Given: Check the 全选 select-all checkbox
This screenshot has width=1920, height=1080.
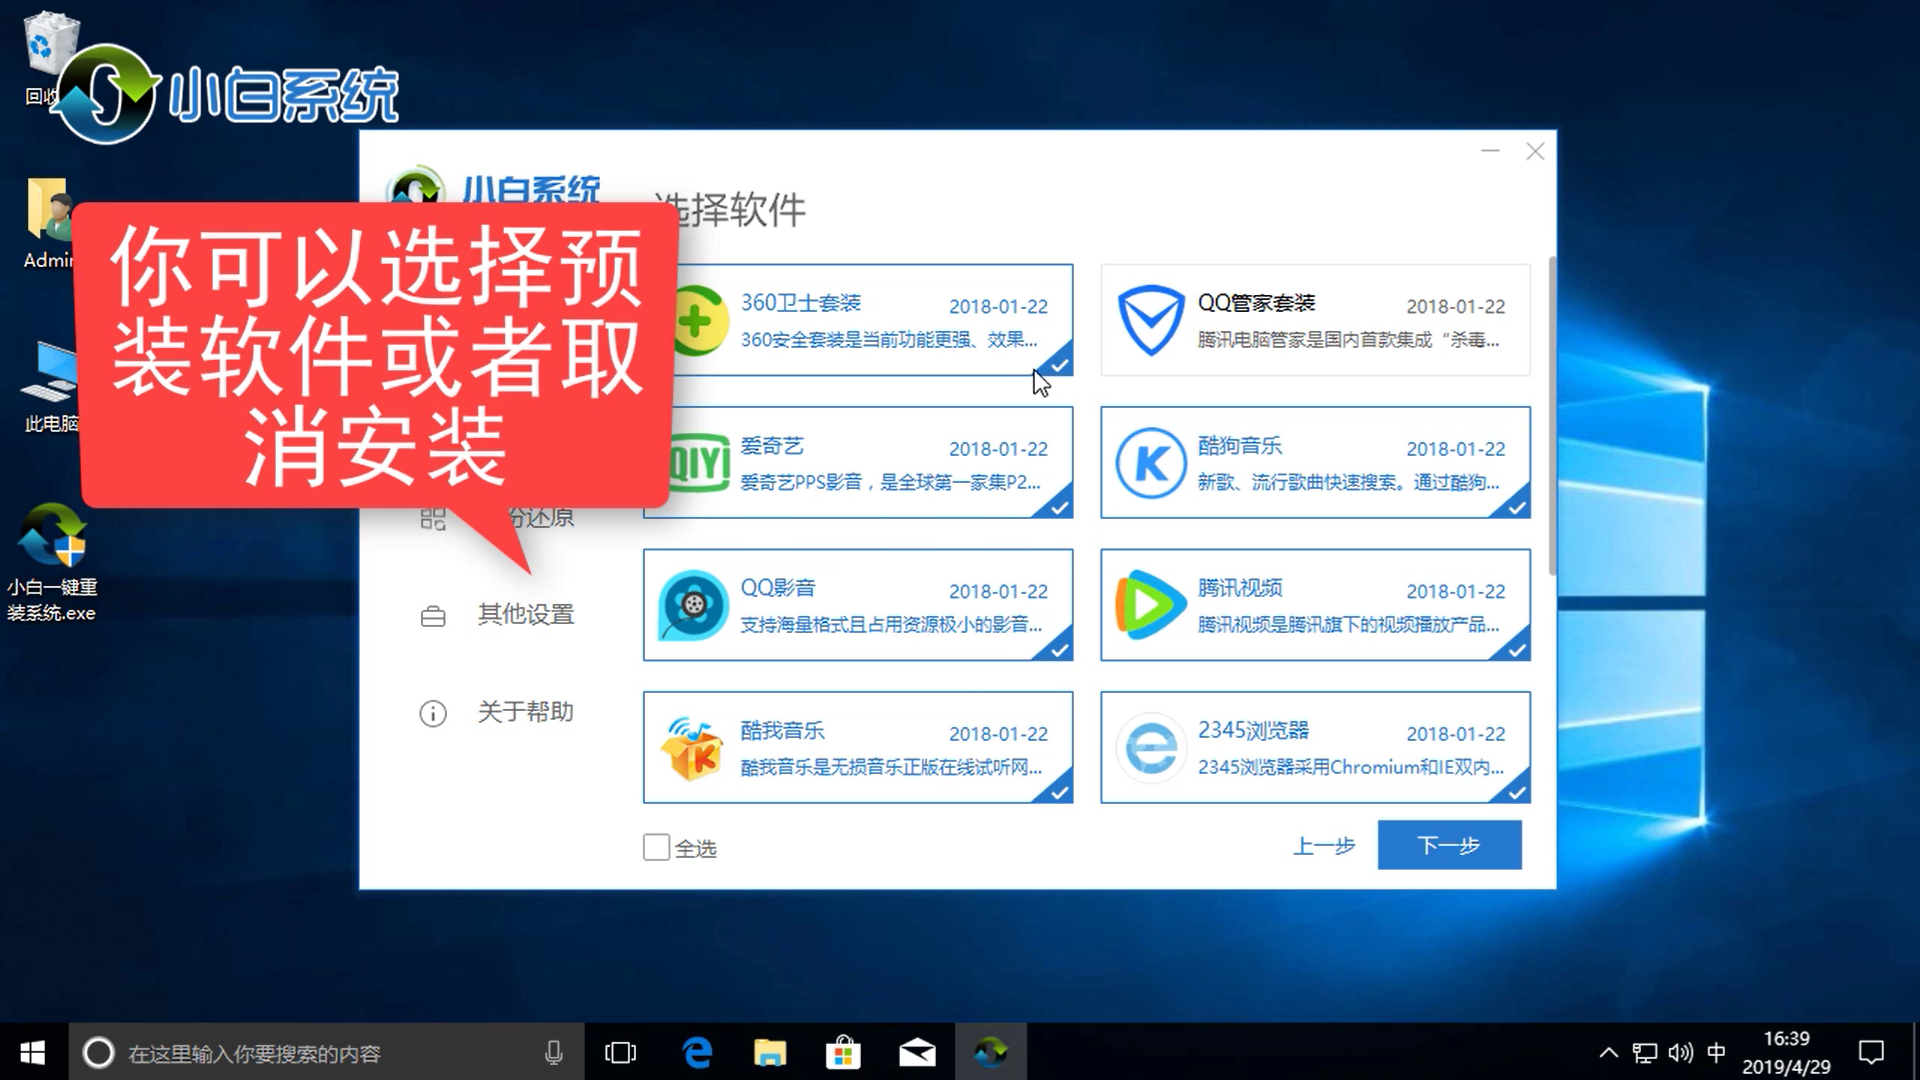Looking at the screenshot, I should (x=656, y=847).
